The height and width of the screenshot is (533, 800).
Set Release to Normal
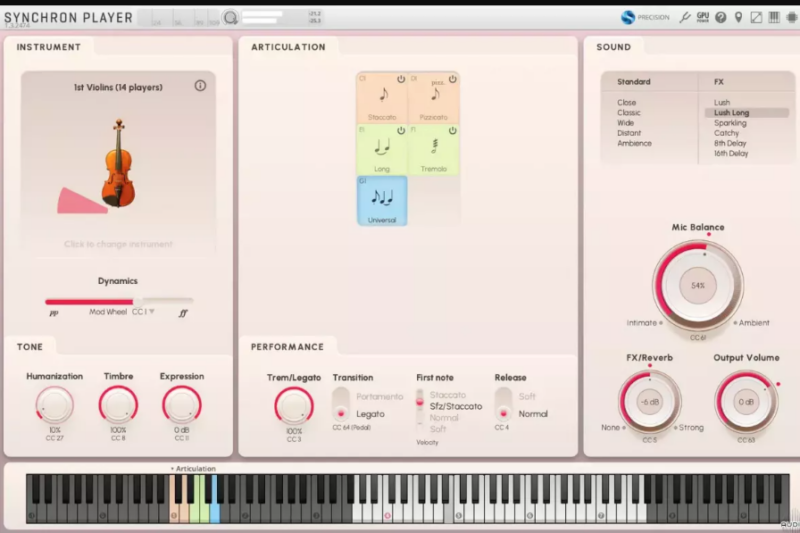click(x=533, y=414)
